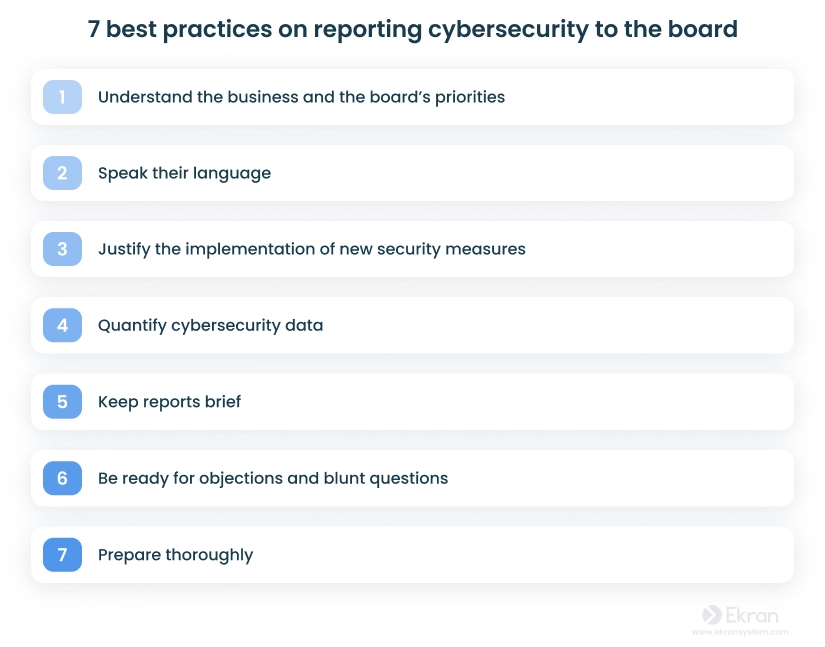825x647 pixels.
Task: Open the www.ekransystem.com link
Action: pos(740,632)
